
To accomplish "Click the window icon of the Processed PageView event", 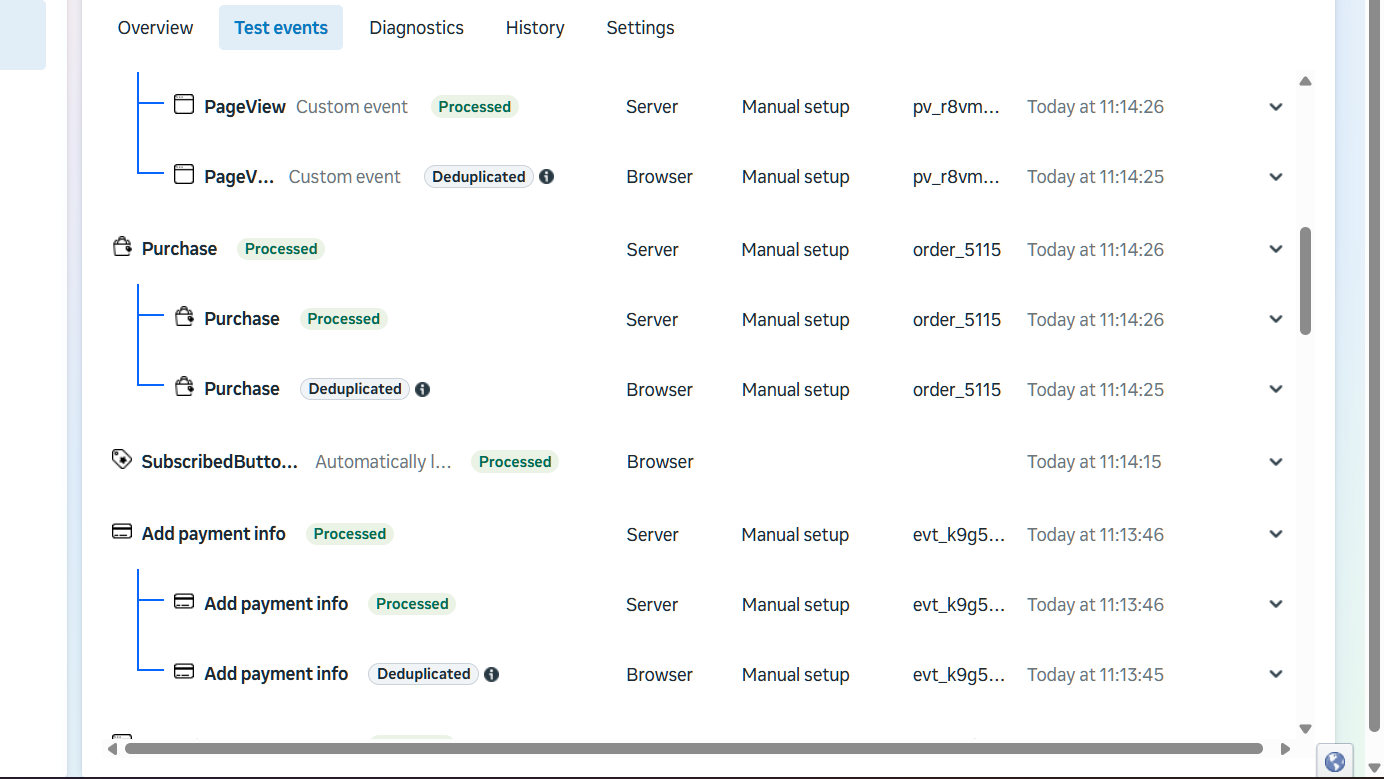I will [x=184, y=105].
